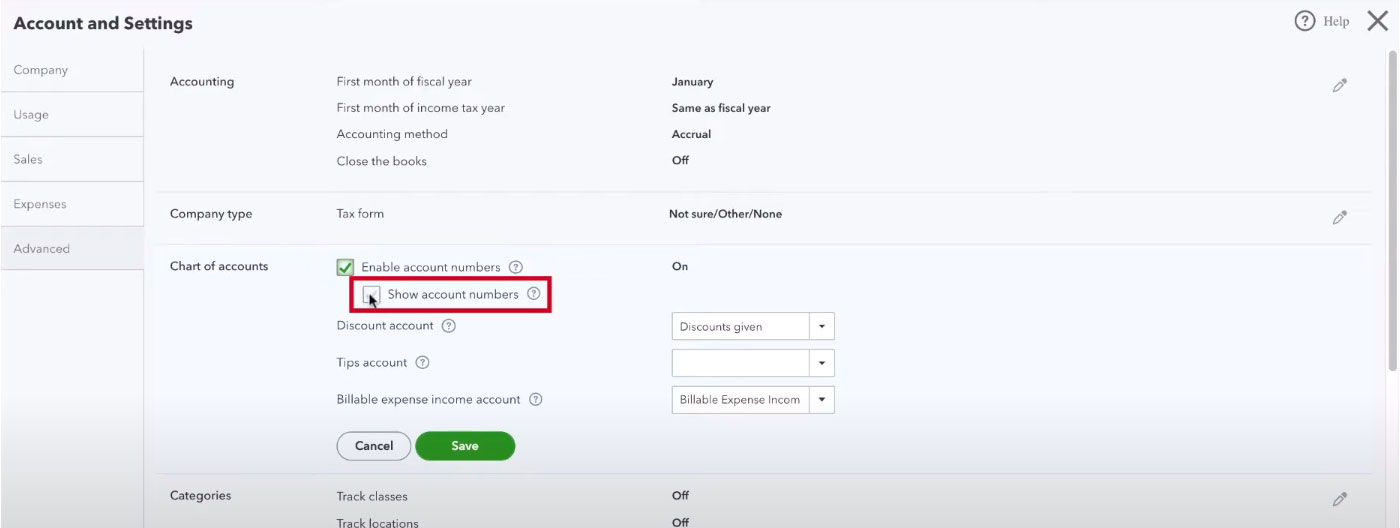The image size is (1400, 528).
Task: Click the Company type pencil edit icon
Action: (x=1340, y=217)
